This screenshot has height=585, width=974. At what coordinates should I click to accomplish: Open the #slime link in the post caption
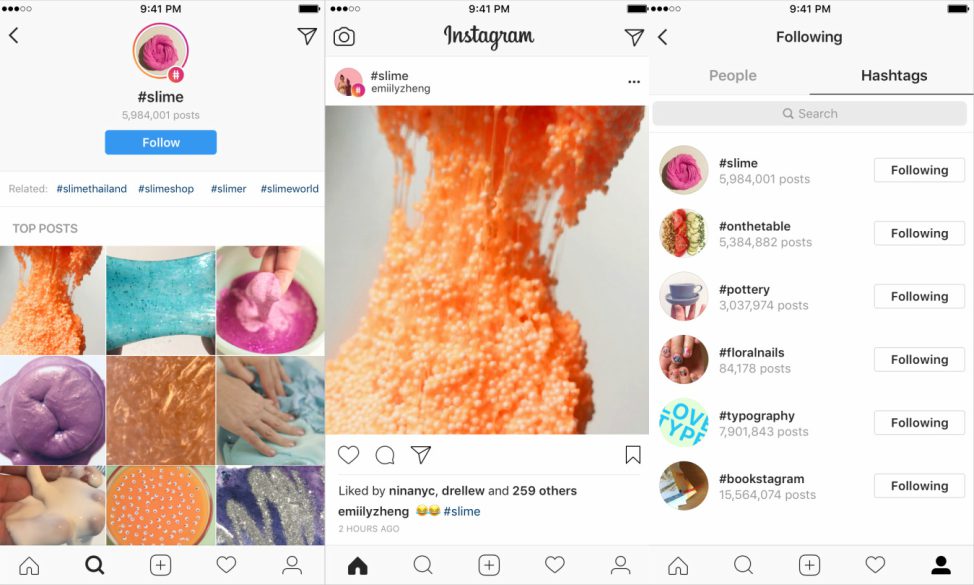(462, 511)
